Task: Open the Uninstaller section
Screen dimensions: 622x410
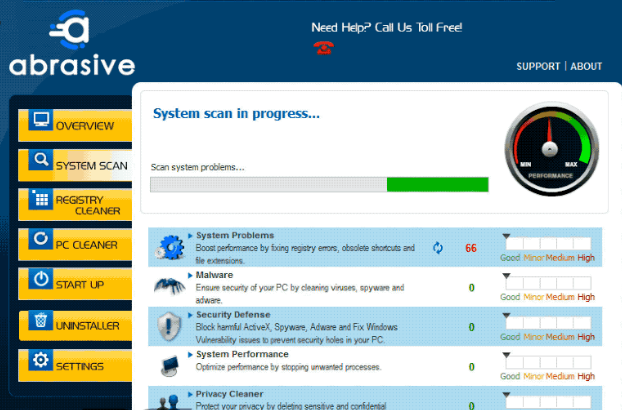Action: pos(75,326)
